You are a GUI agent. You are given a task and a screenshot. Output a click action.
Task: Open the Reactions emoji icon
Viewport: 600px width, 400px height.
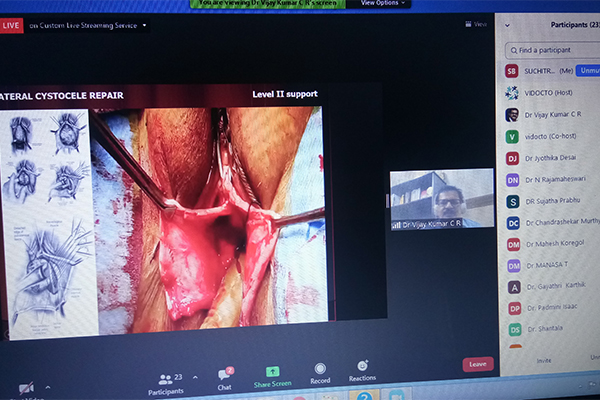pos(362,366)
